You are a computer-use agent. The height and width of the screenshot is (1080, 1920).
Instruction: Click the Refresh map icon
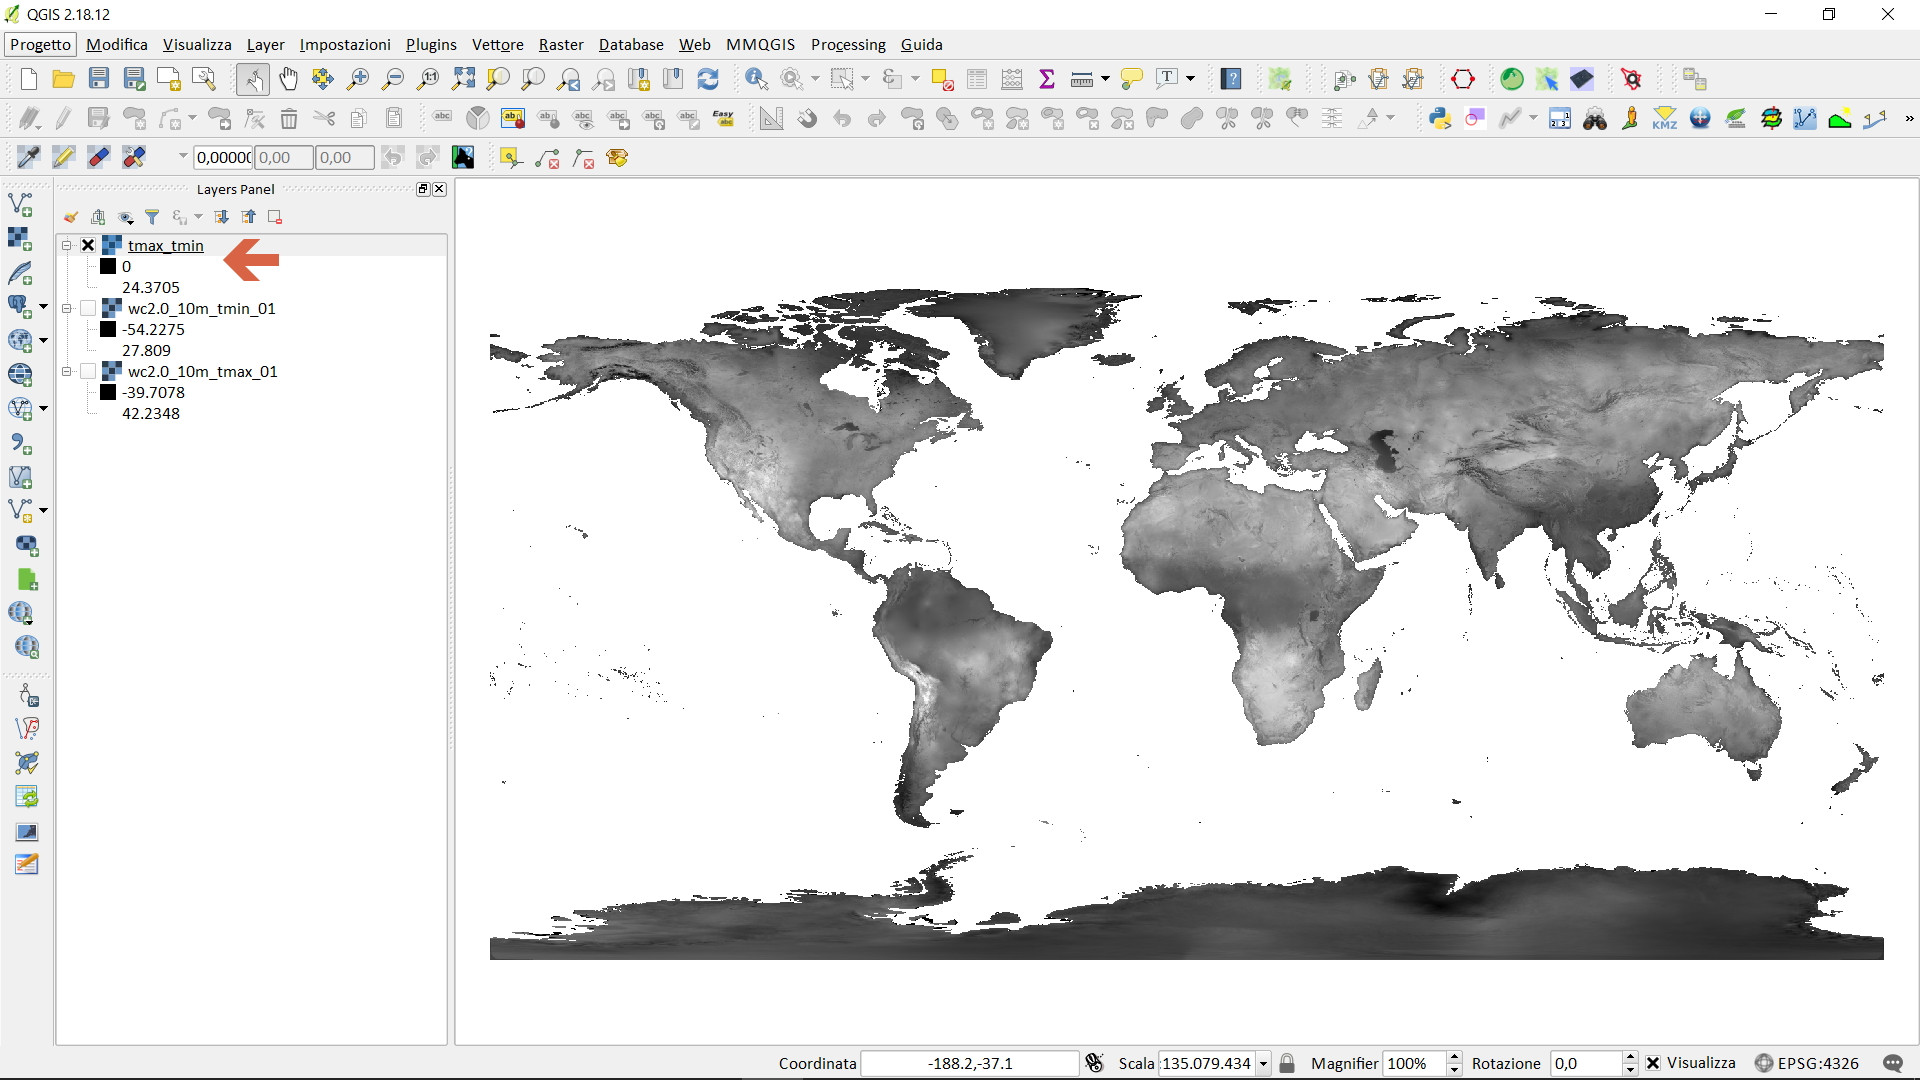pos(708,79)
